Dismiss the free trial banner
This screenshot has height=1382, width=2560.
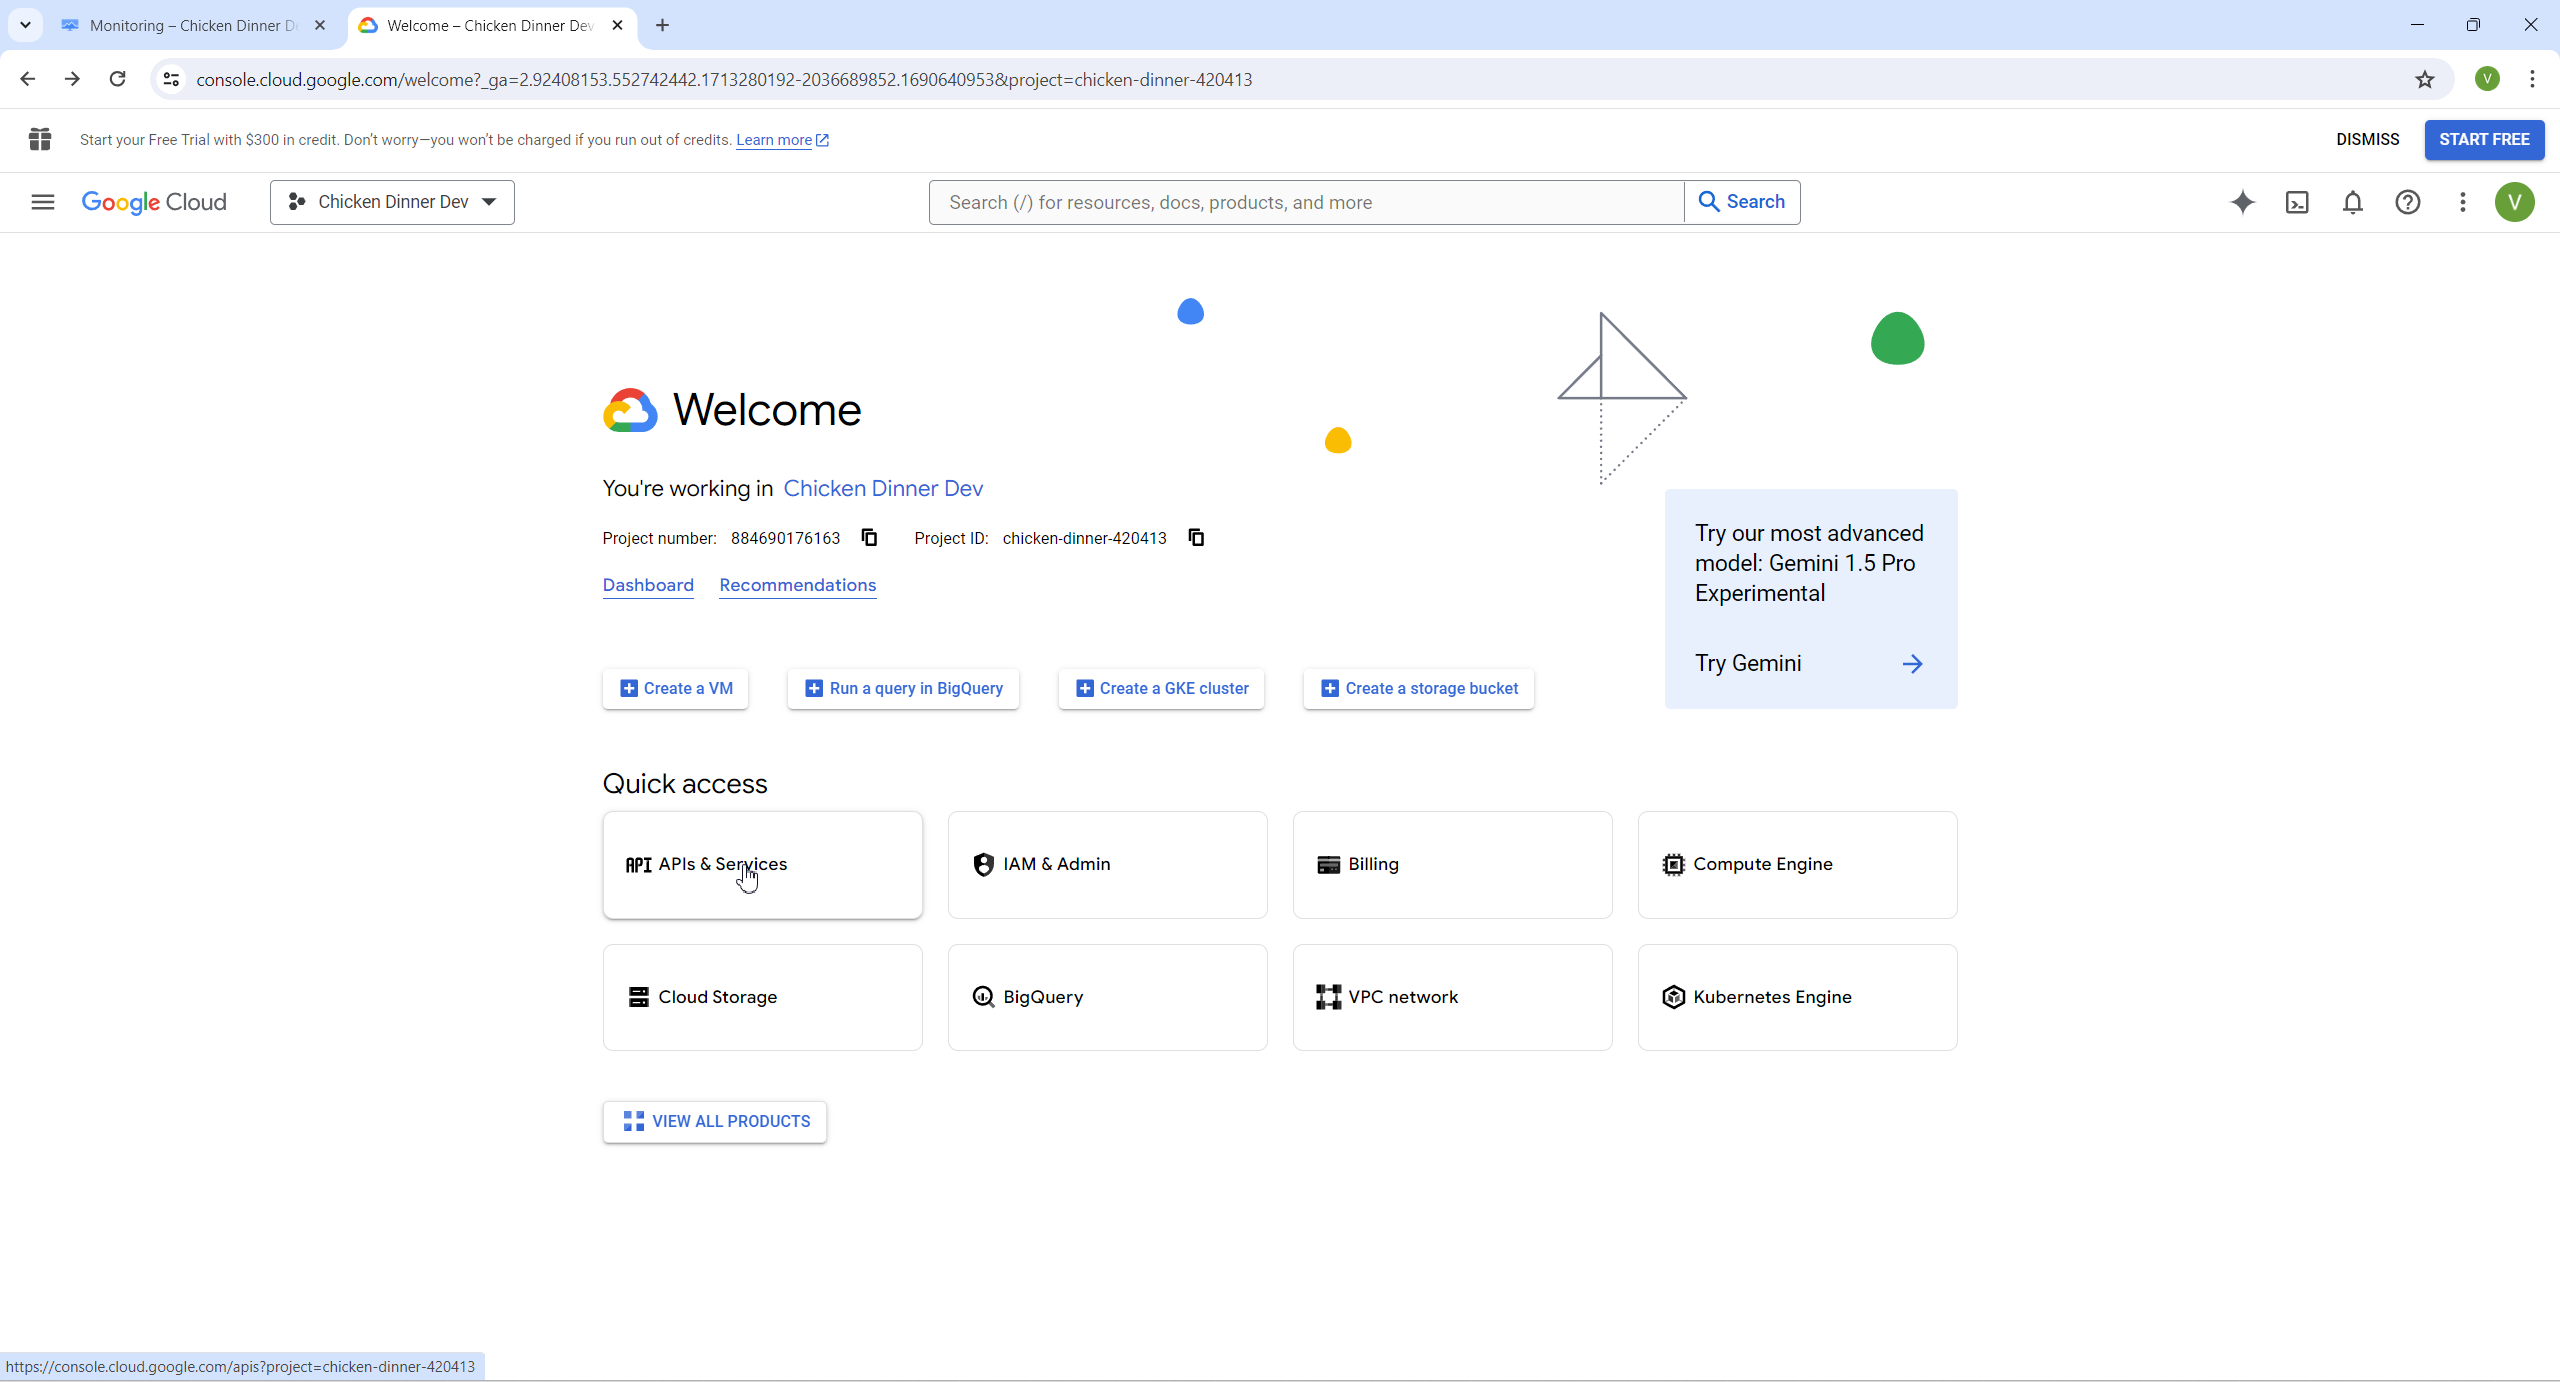(x=2367, y=139)
